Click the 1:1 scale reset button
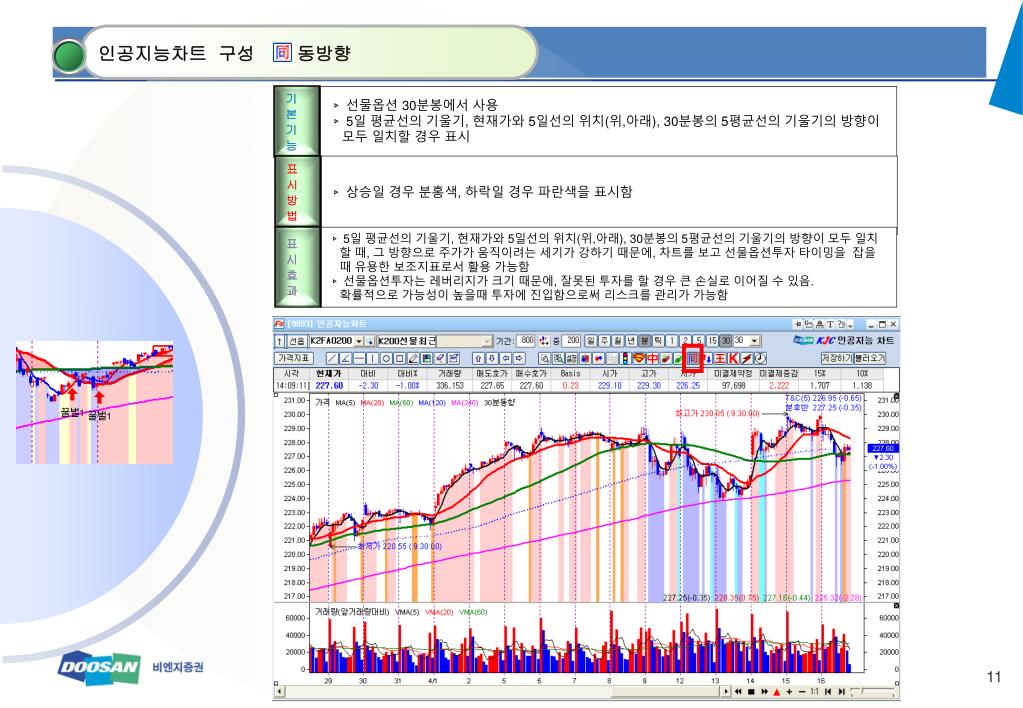Viewport: 1023px width, 708px height. point(815,692)
